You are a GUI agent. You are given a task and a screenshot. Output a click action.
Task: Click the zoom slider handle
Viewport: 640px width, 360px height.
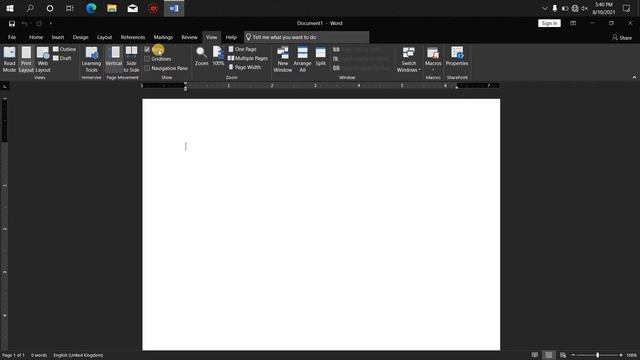point(598,356)
